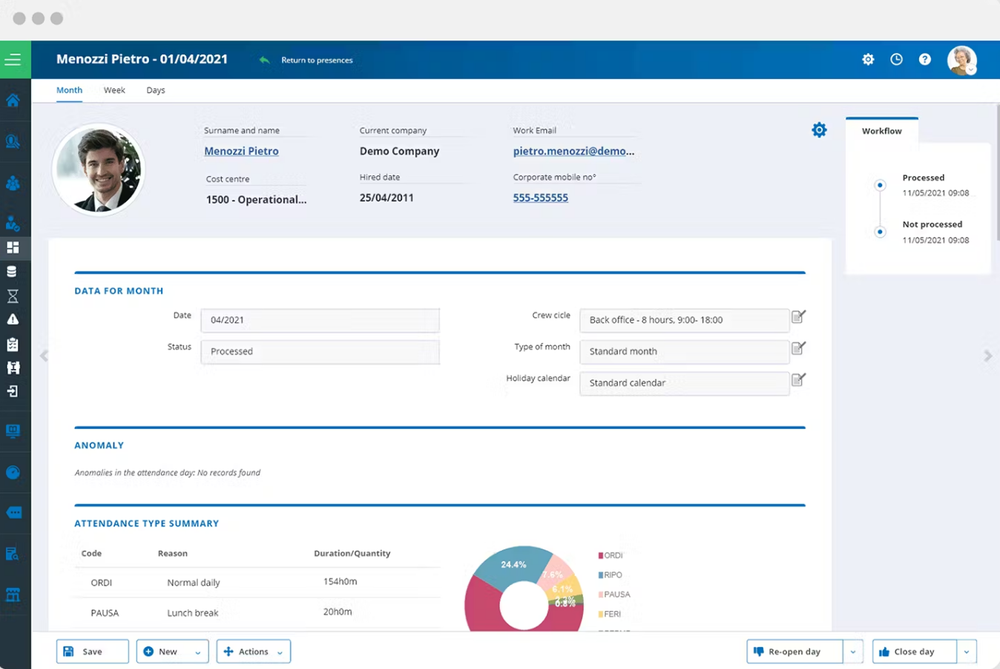Viewport: 1000px width, 669px height.
Task: Open the warning triangle sidebar icon
Action: click(13, 320)
